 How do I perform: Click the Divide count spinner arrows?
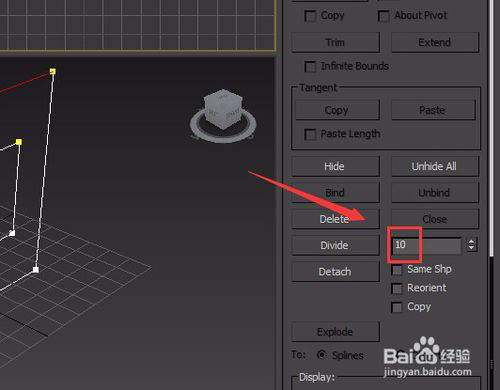pos(471,245)
